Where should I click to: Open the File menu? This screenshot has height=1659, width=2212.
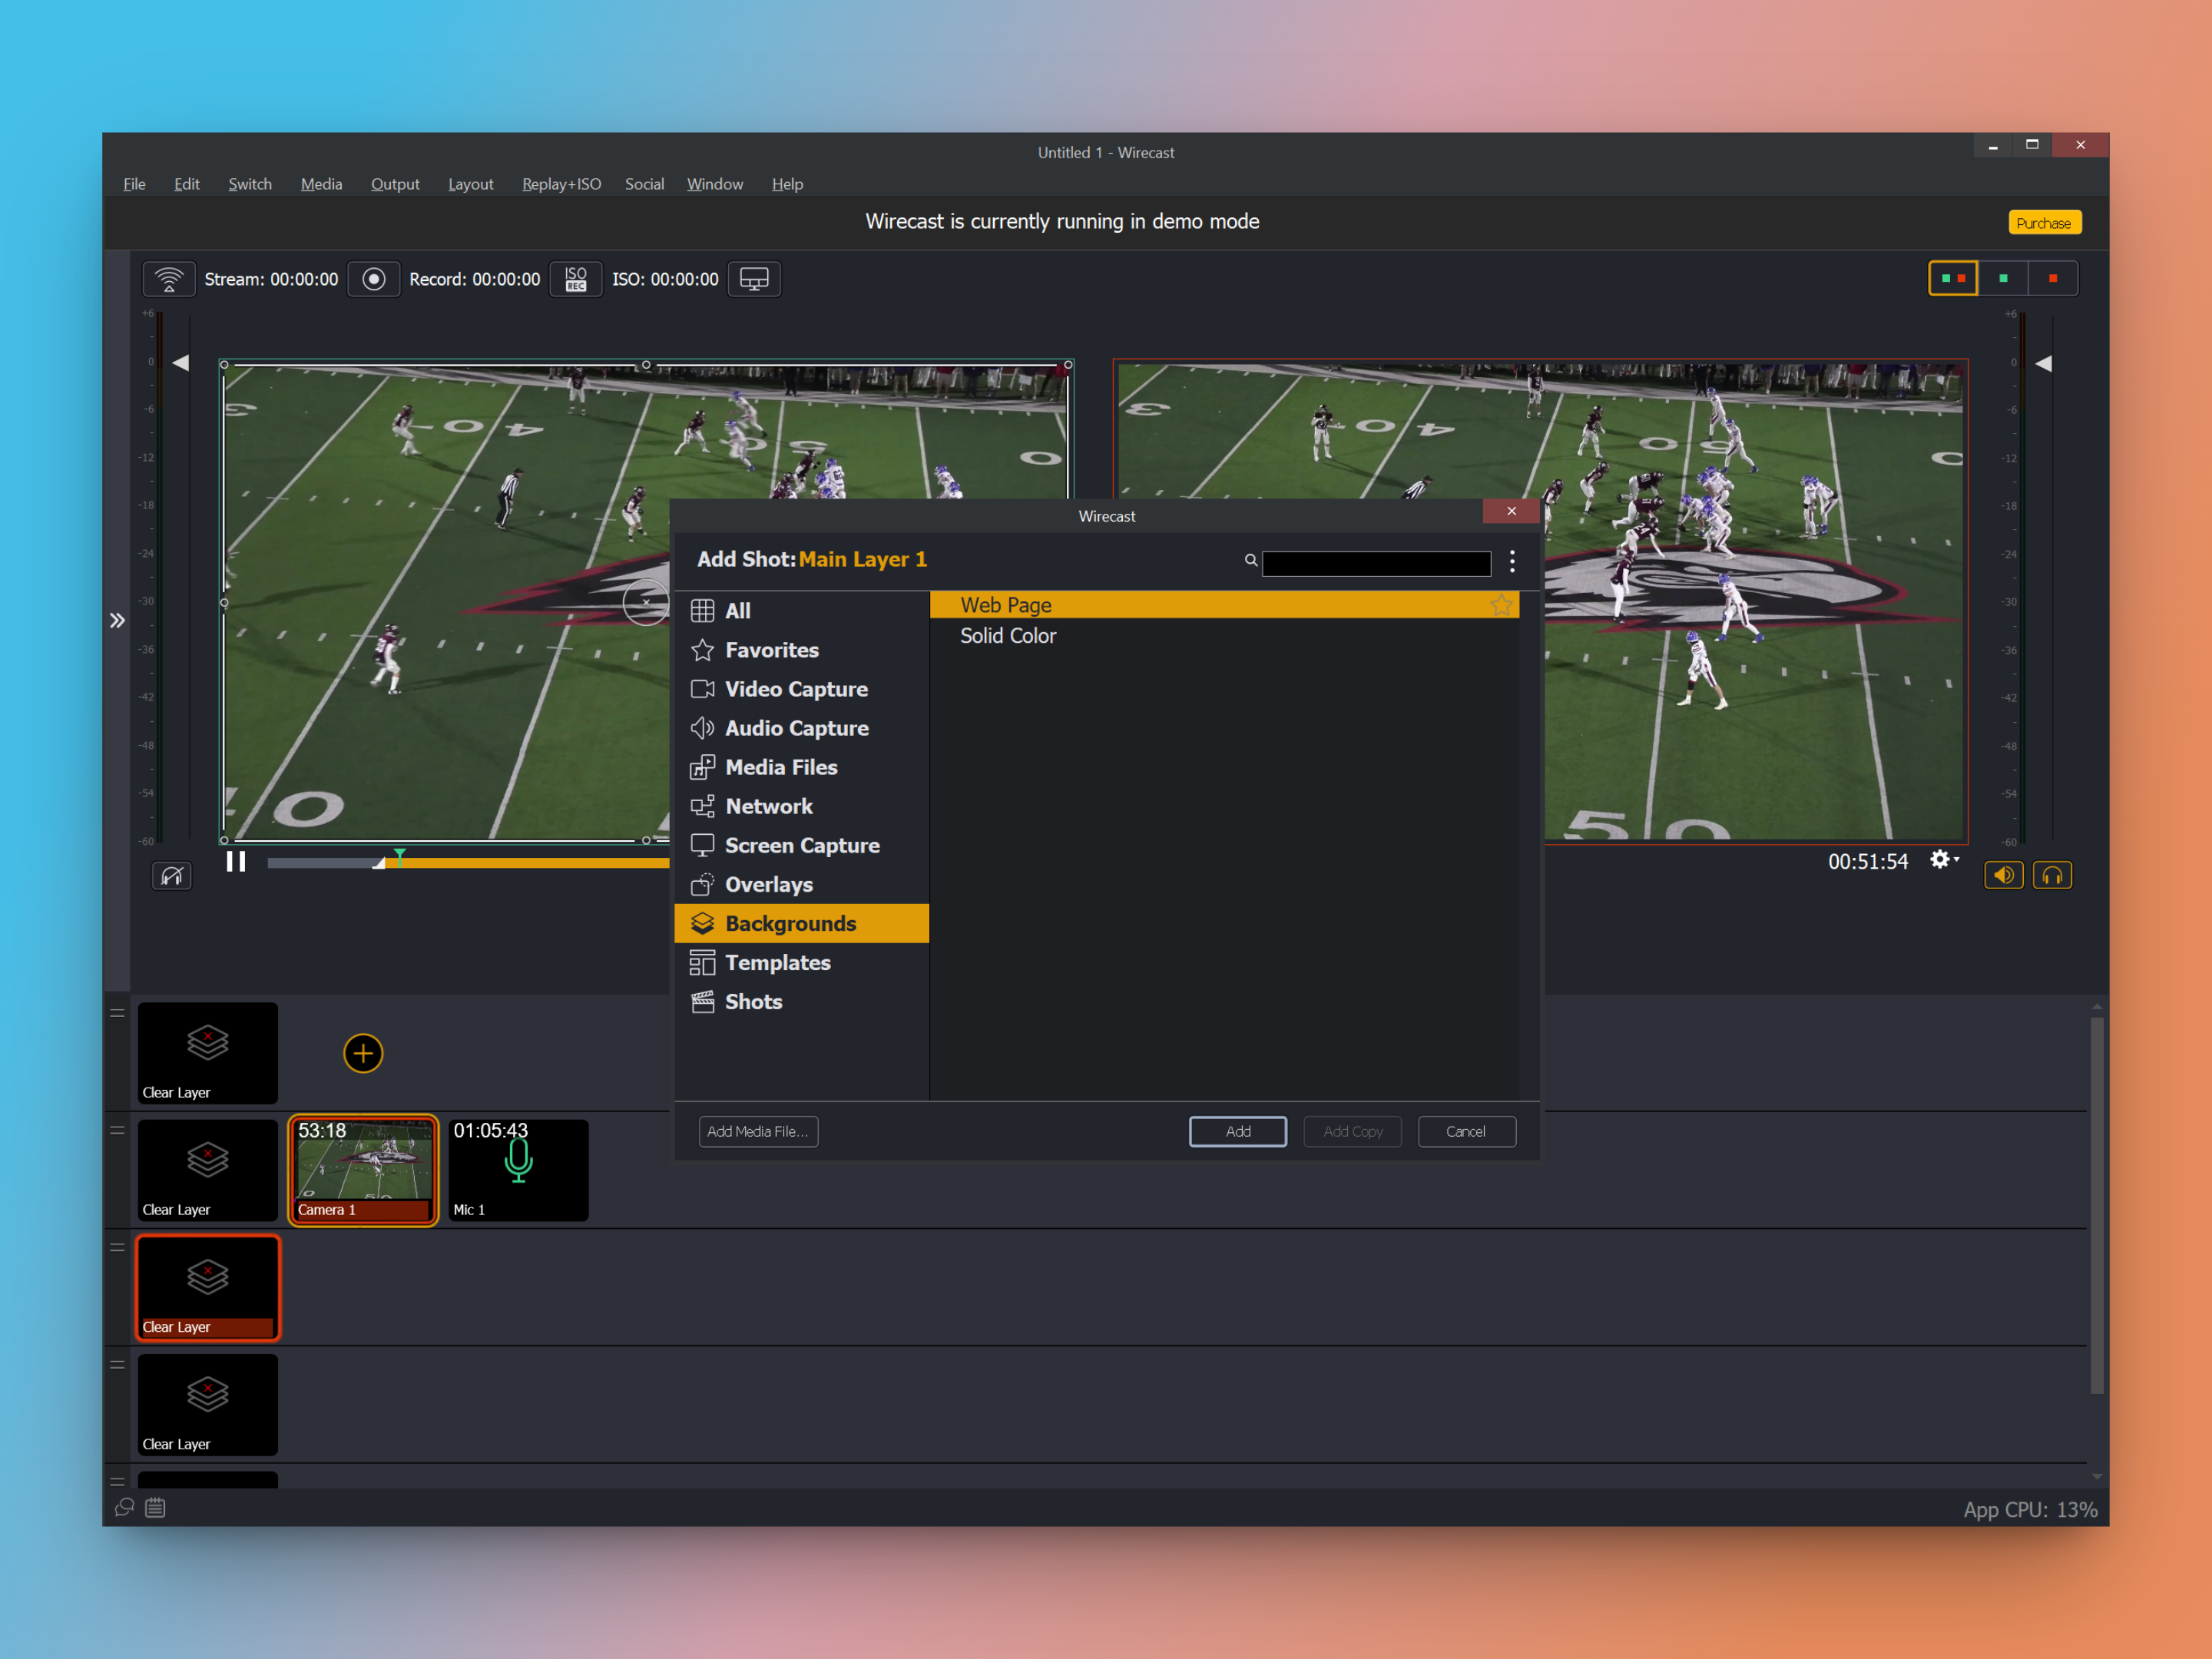[x=134, y=184]
